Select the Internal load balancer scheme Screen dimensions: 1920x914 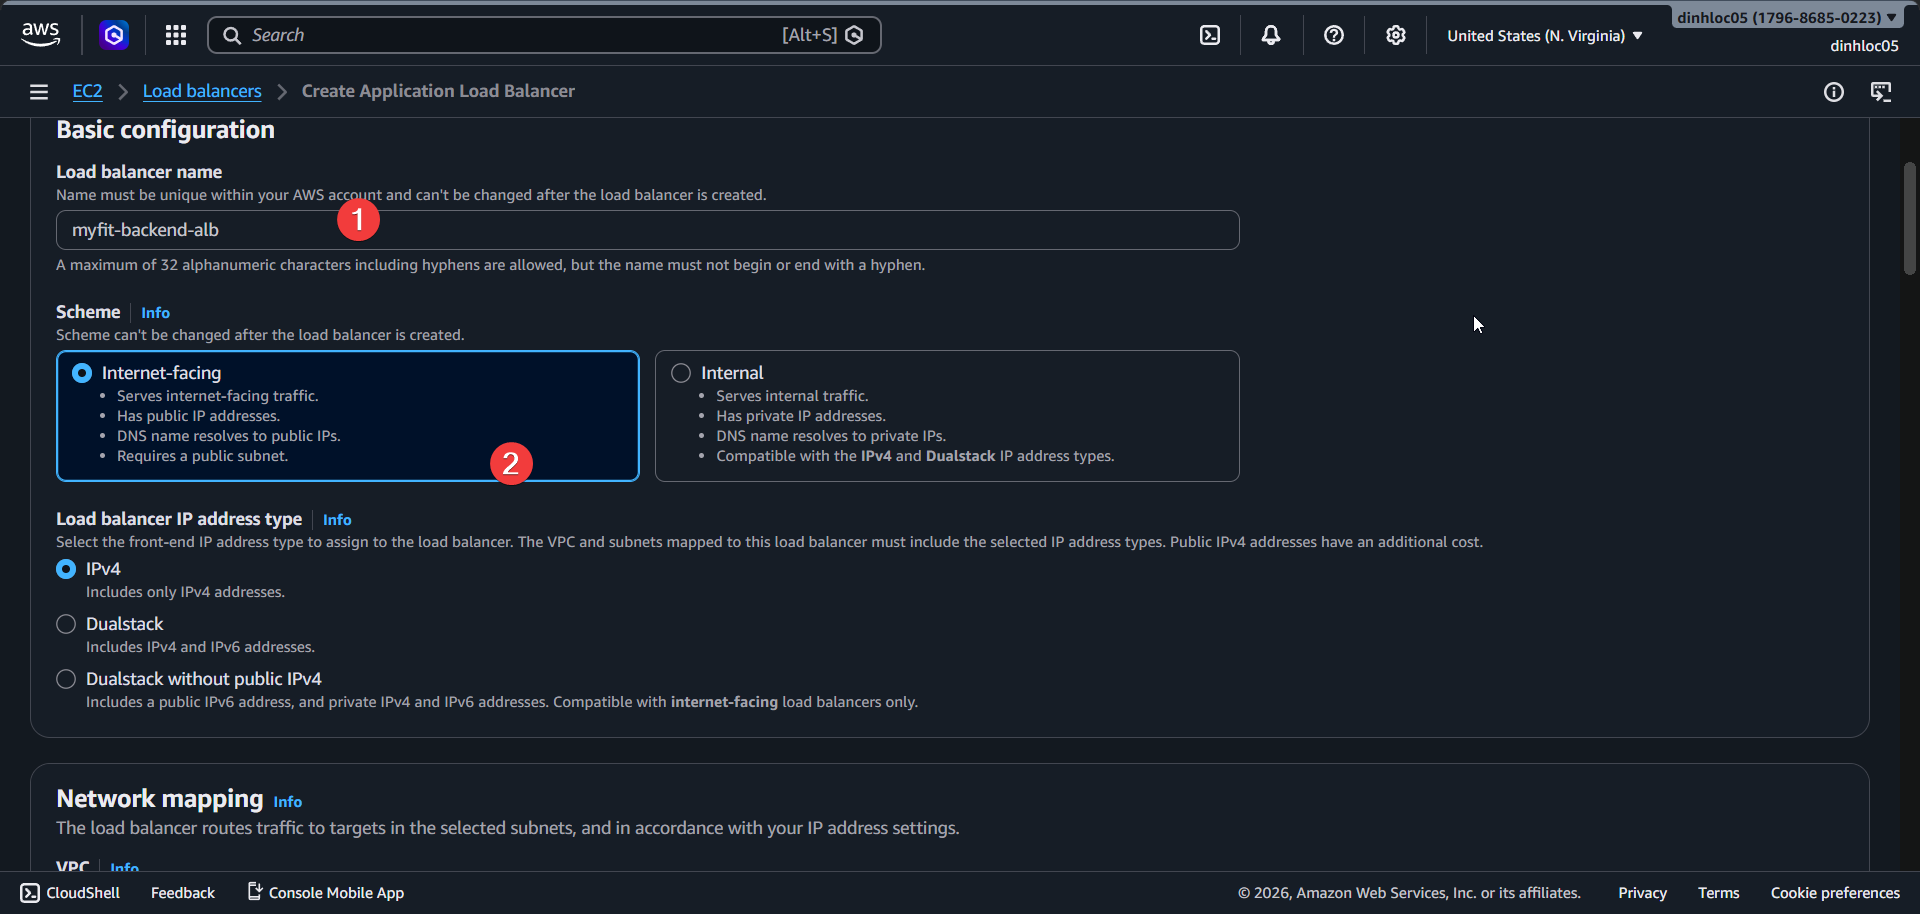pyautogui.click(x=680, y=372)
